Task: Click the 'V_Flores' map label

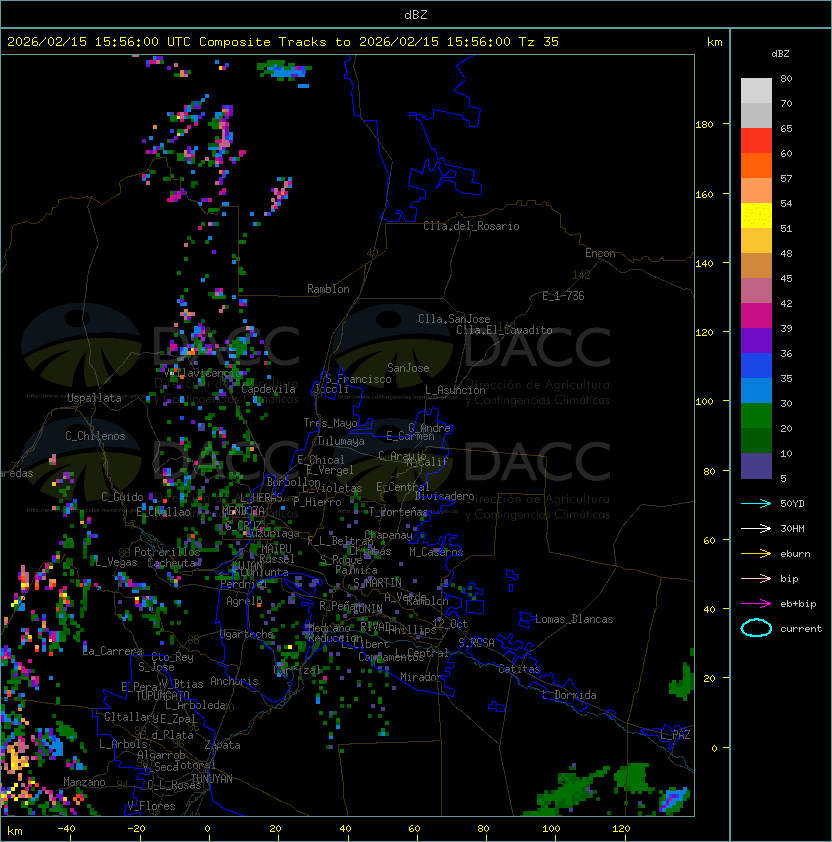Action: (151, 806)
